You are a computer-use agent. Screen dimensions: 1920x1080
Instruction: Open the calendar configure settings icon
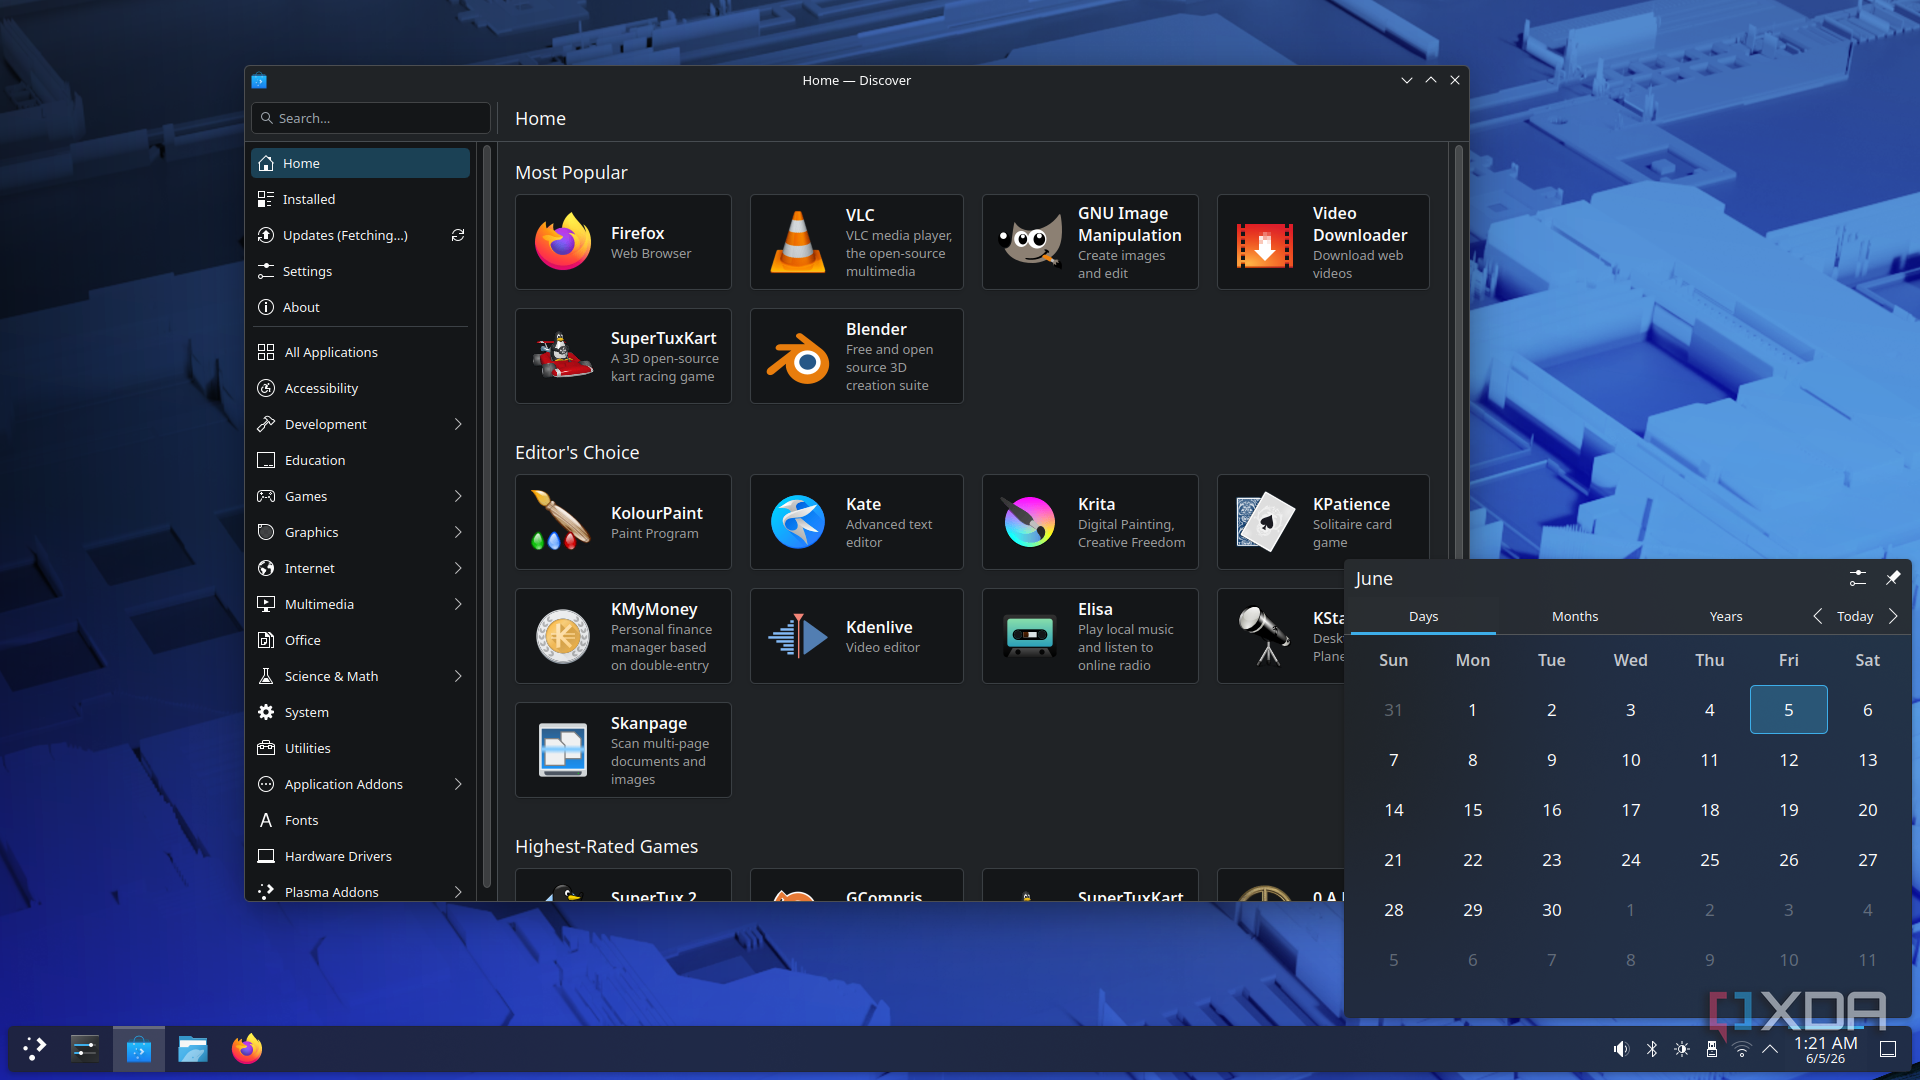1857,578
